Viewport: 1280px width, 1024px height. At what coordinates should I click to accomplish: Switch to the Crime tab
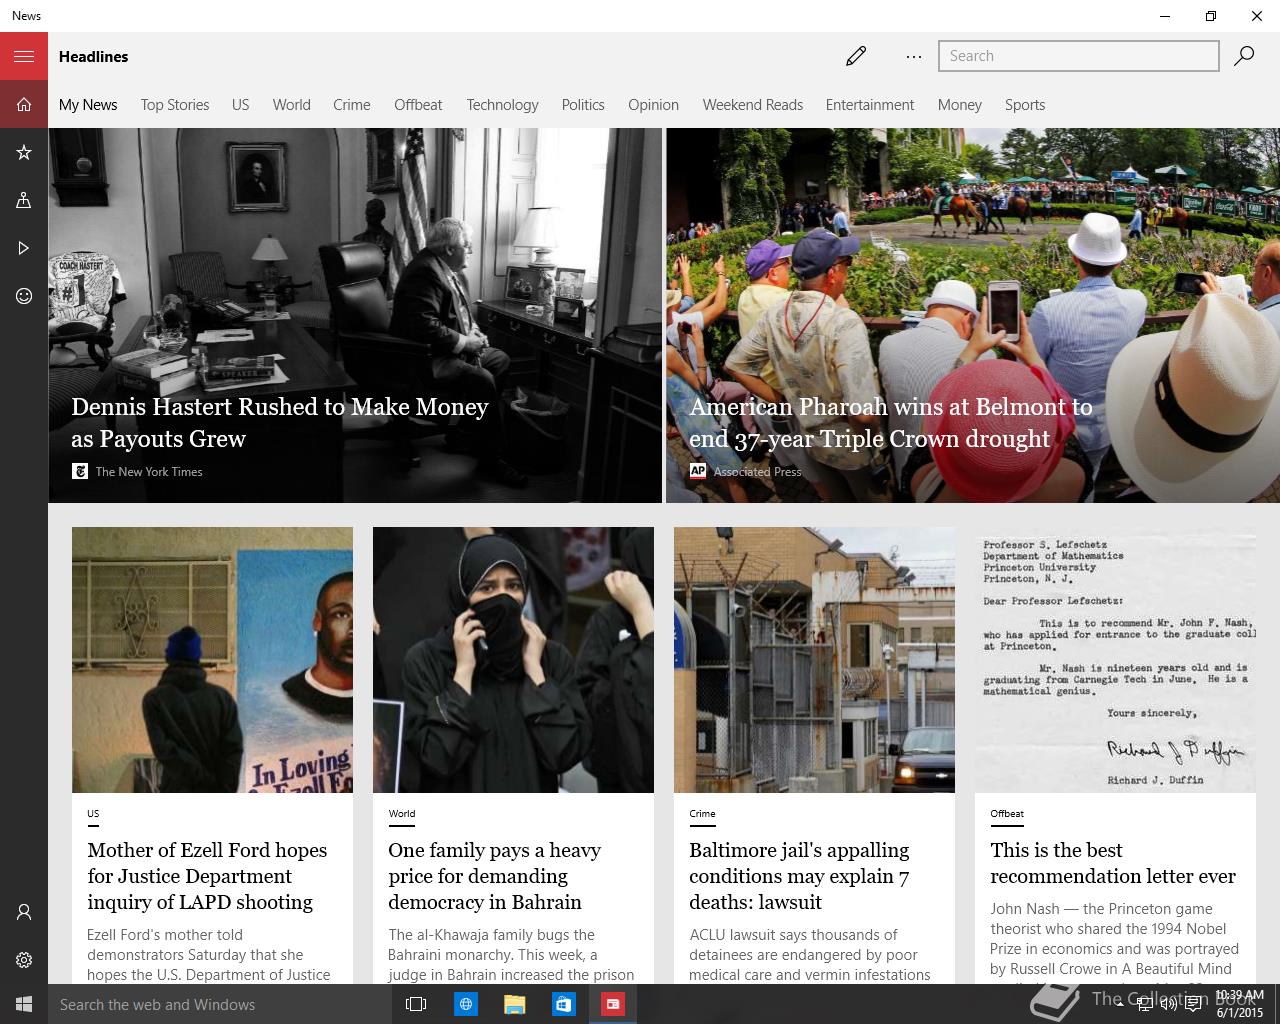click(352, 104)
